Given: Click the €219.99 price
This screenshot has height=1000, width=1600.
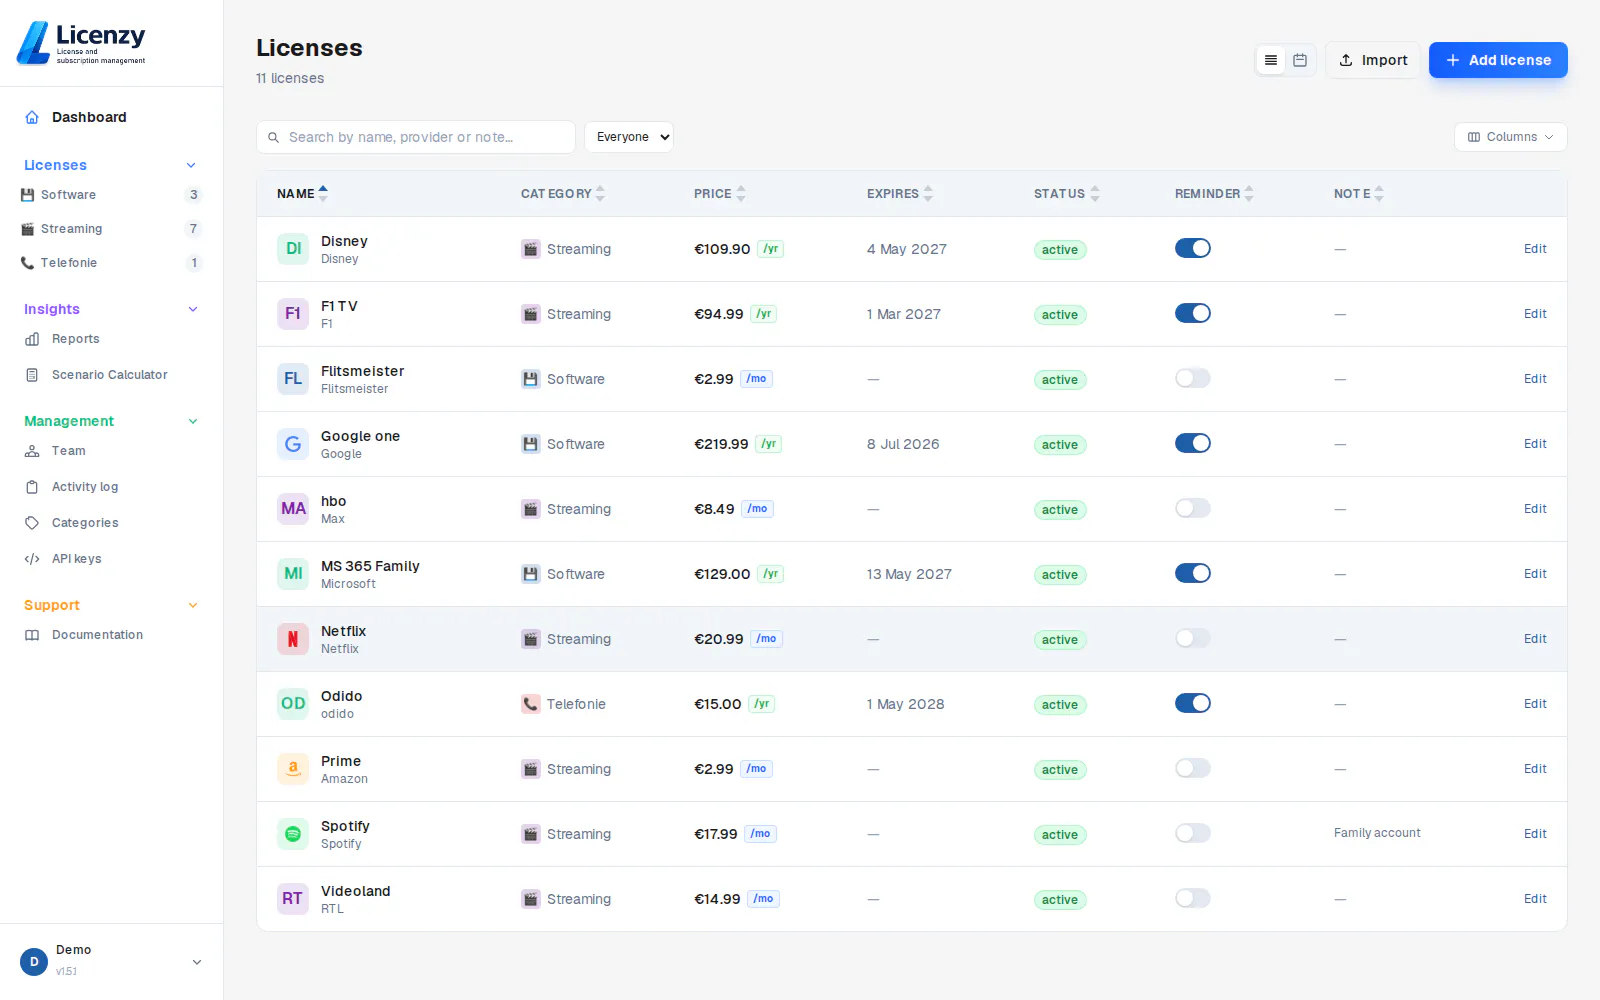Looking at the screenshot, I should [x=721, y=444].
